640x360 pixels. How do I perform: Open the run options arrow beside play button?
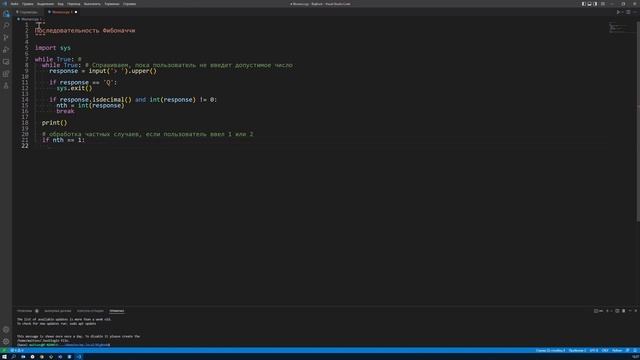point(622,12)
